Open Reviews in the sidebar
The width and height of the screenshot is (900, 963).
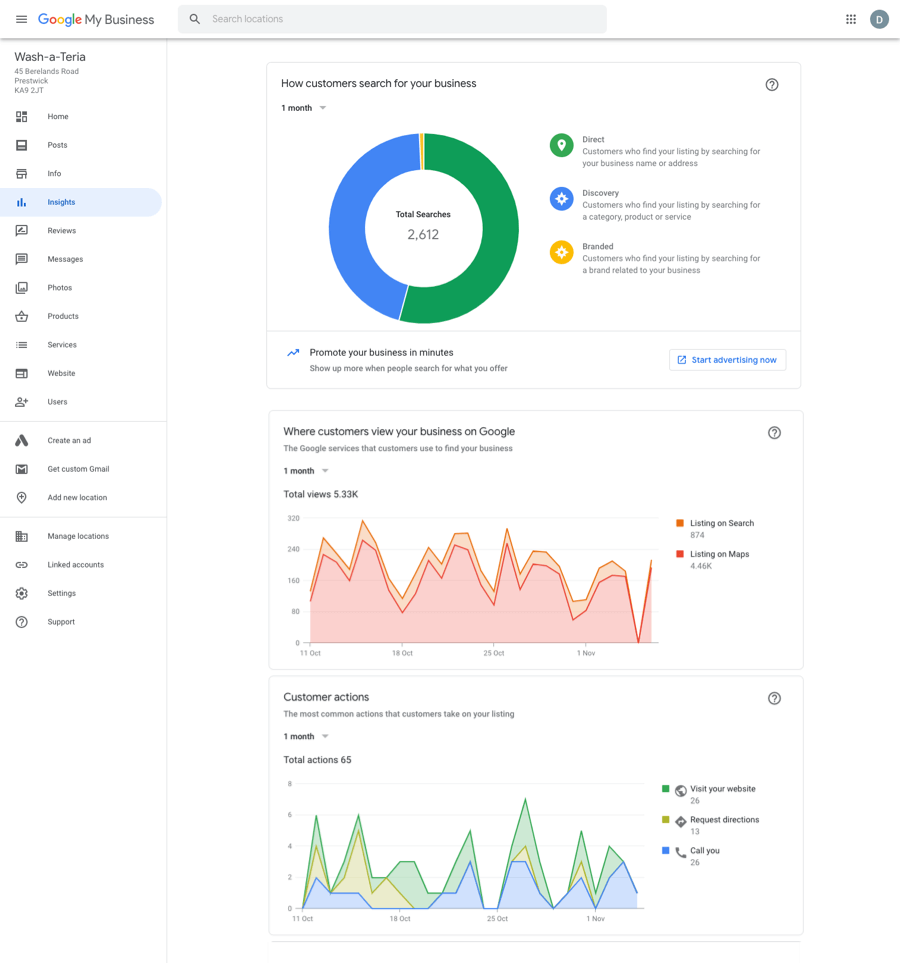[61, 231]
